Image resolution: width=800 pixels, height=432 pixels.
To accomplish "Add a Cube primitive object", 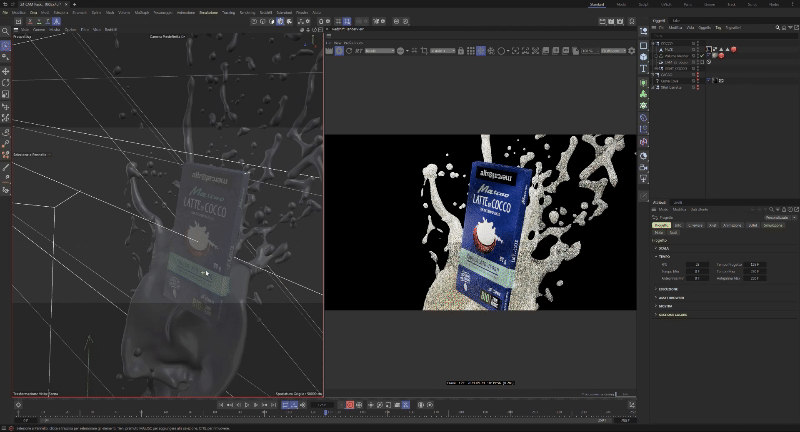I will pos(643,57).
